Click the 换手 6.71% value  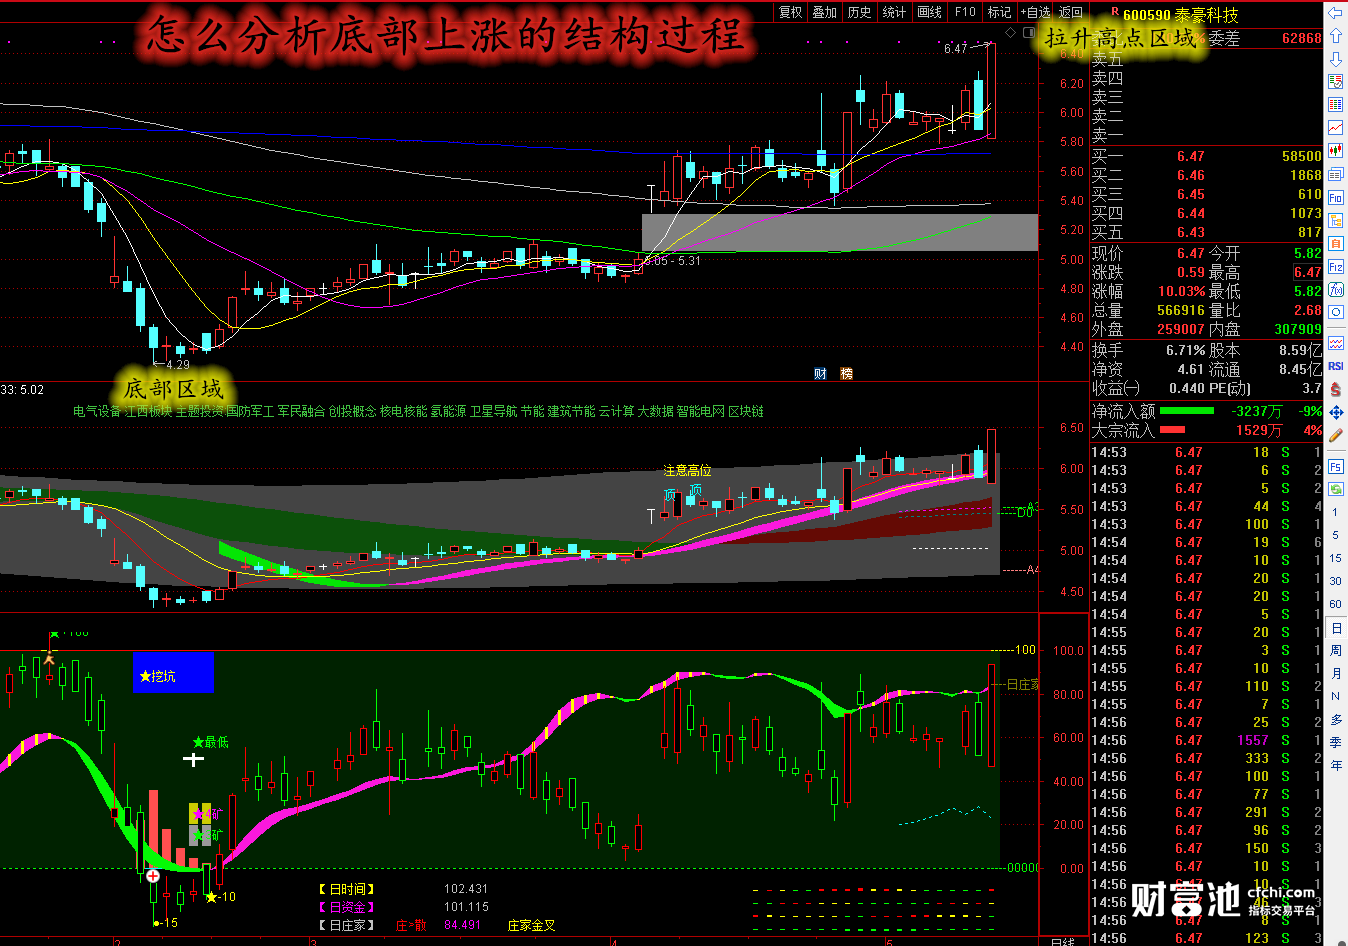pos(1186,351)
